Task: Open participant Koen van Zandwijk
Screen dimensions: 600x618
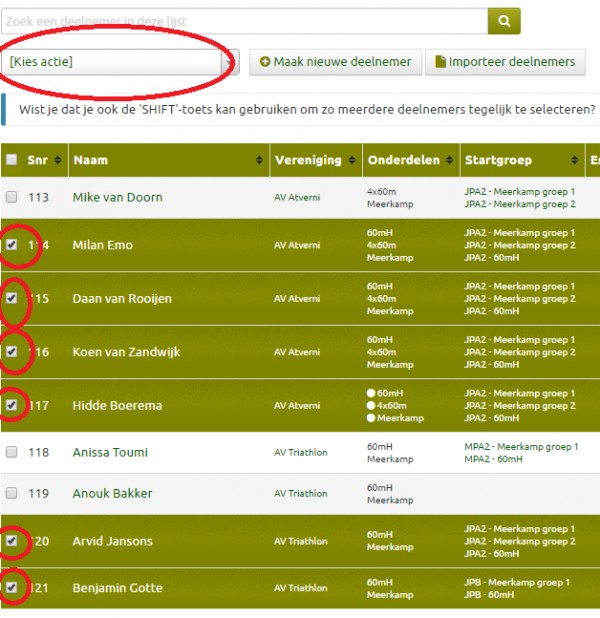Action: pyautogui.click(x=126, y=352)
